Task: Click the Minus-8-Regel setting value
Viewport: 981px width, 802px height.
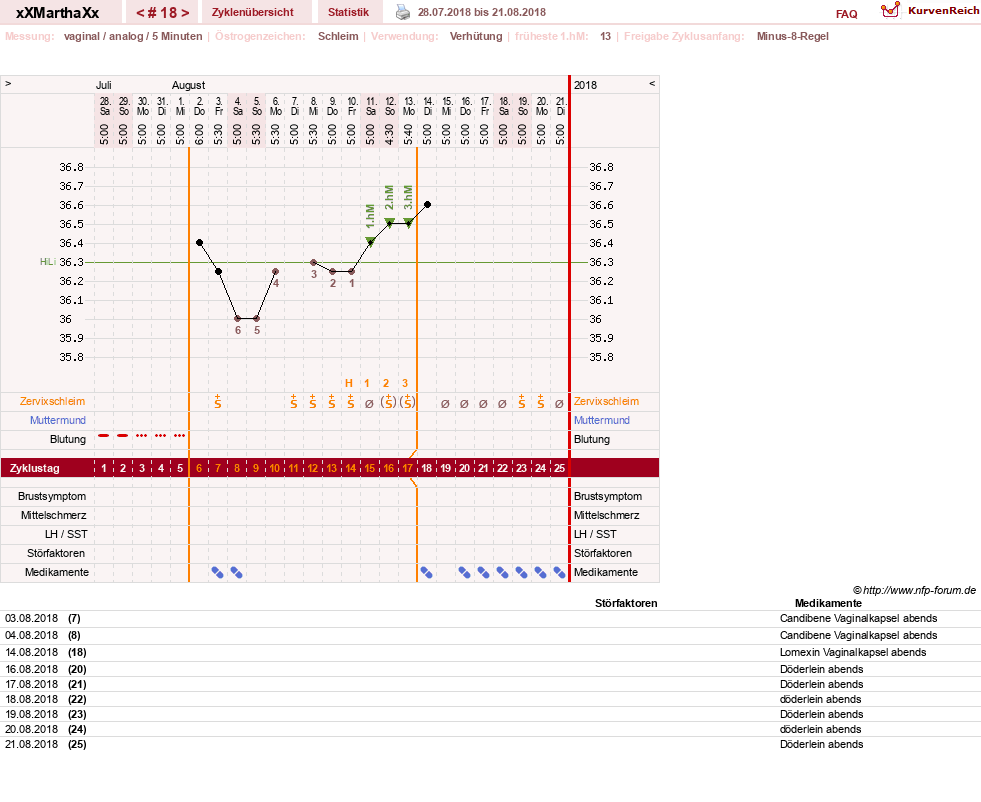Action: pyautogui.click(x=793, y=36)
